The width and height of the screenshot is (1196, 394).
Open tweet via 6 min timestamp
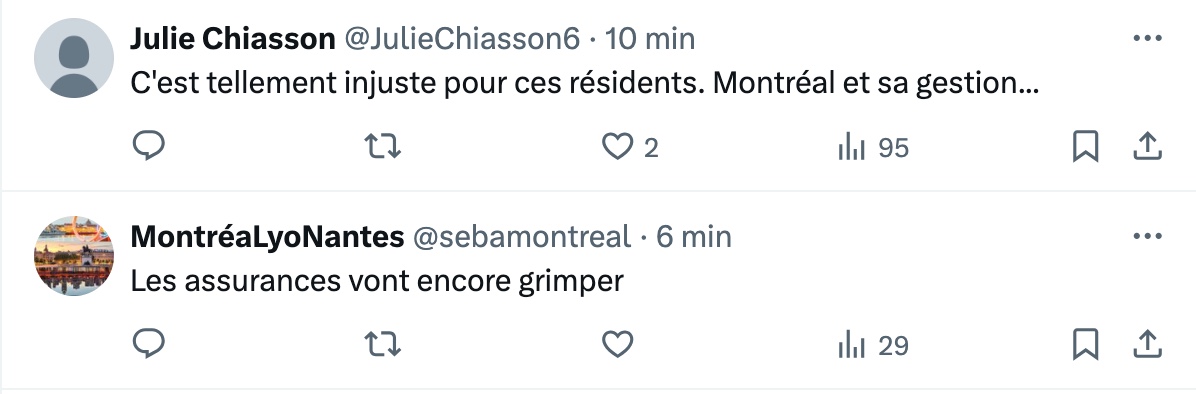[x=693, y=237]
